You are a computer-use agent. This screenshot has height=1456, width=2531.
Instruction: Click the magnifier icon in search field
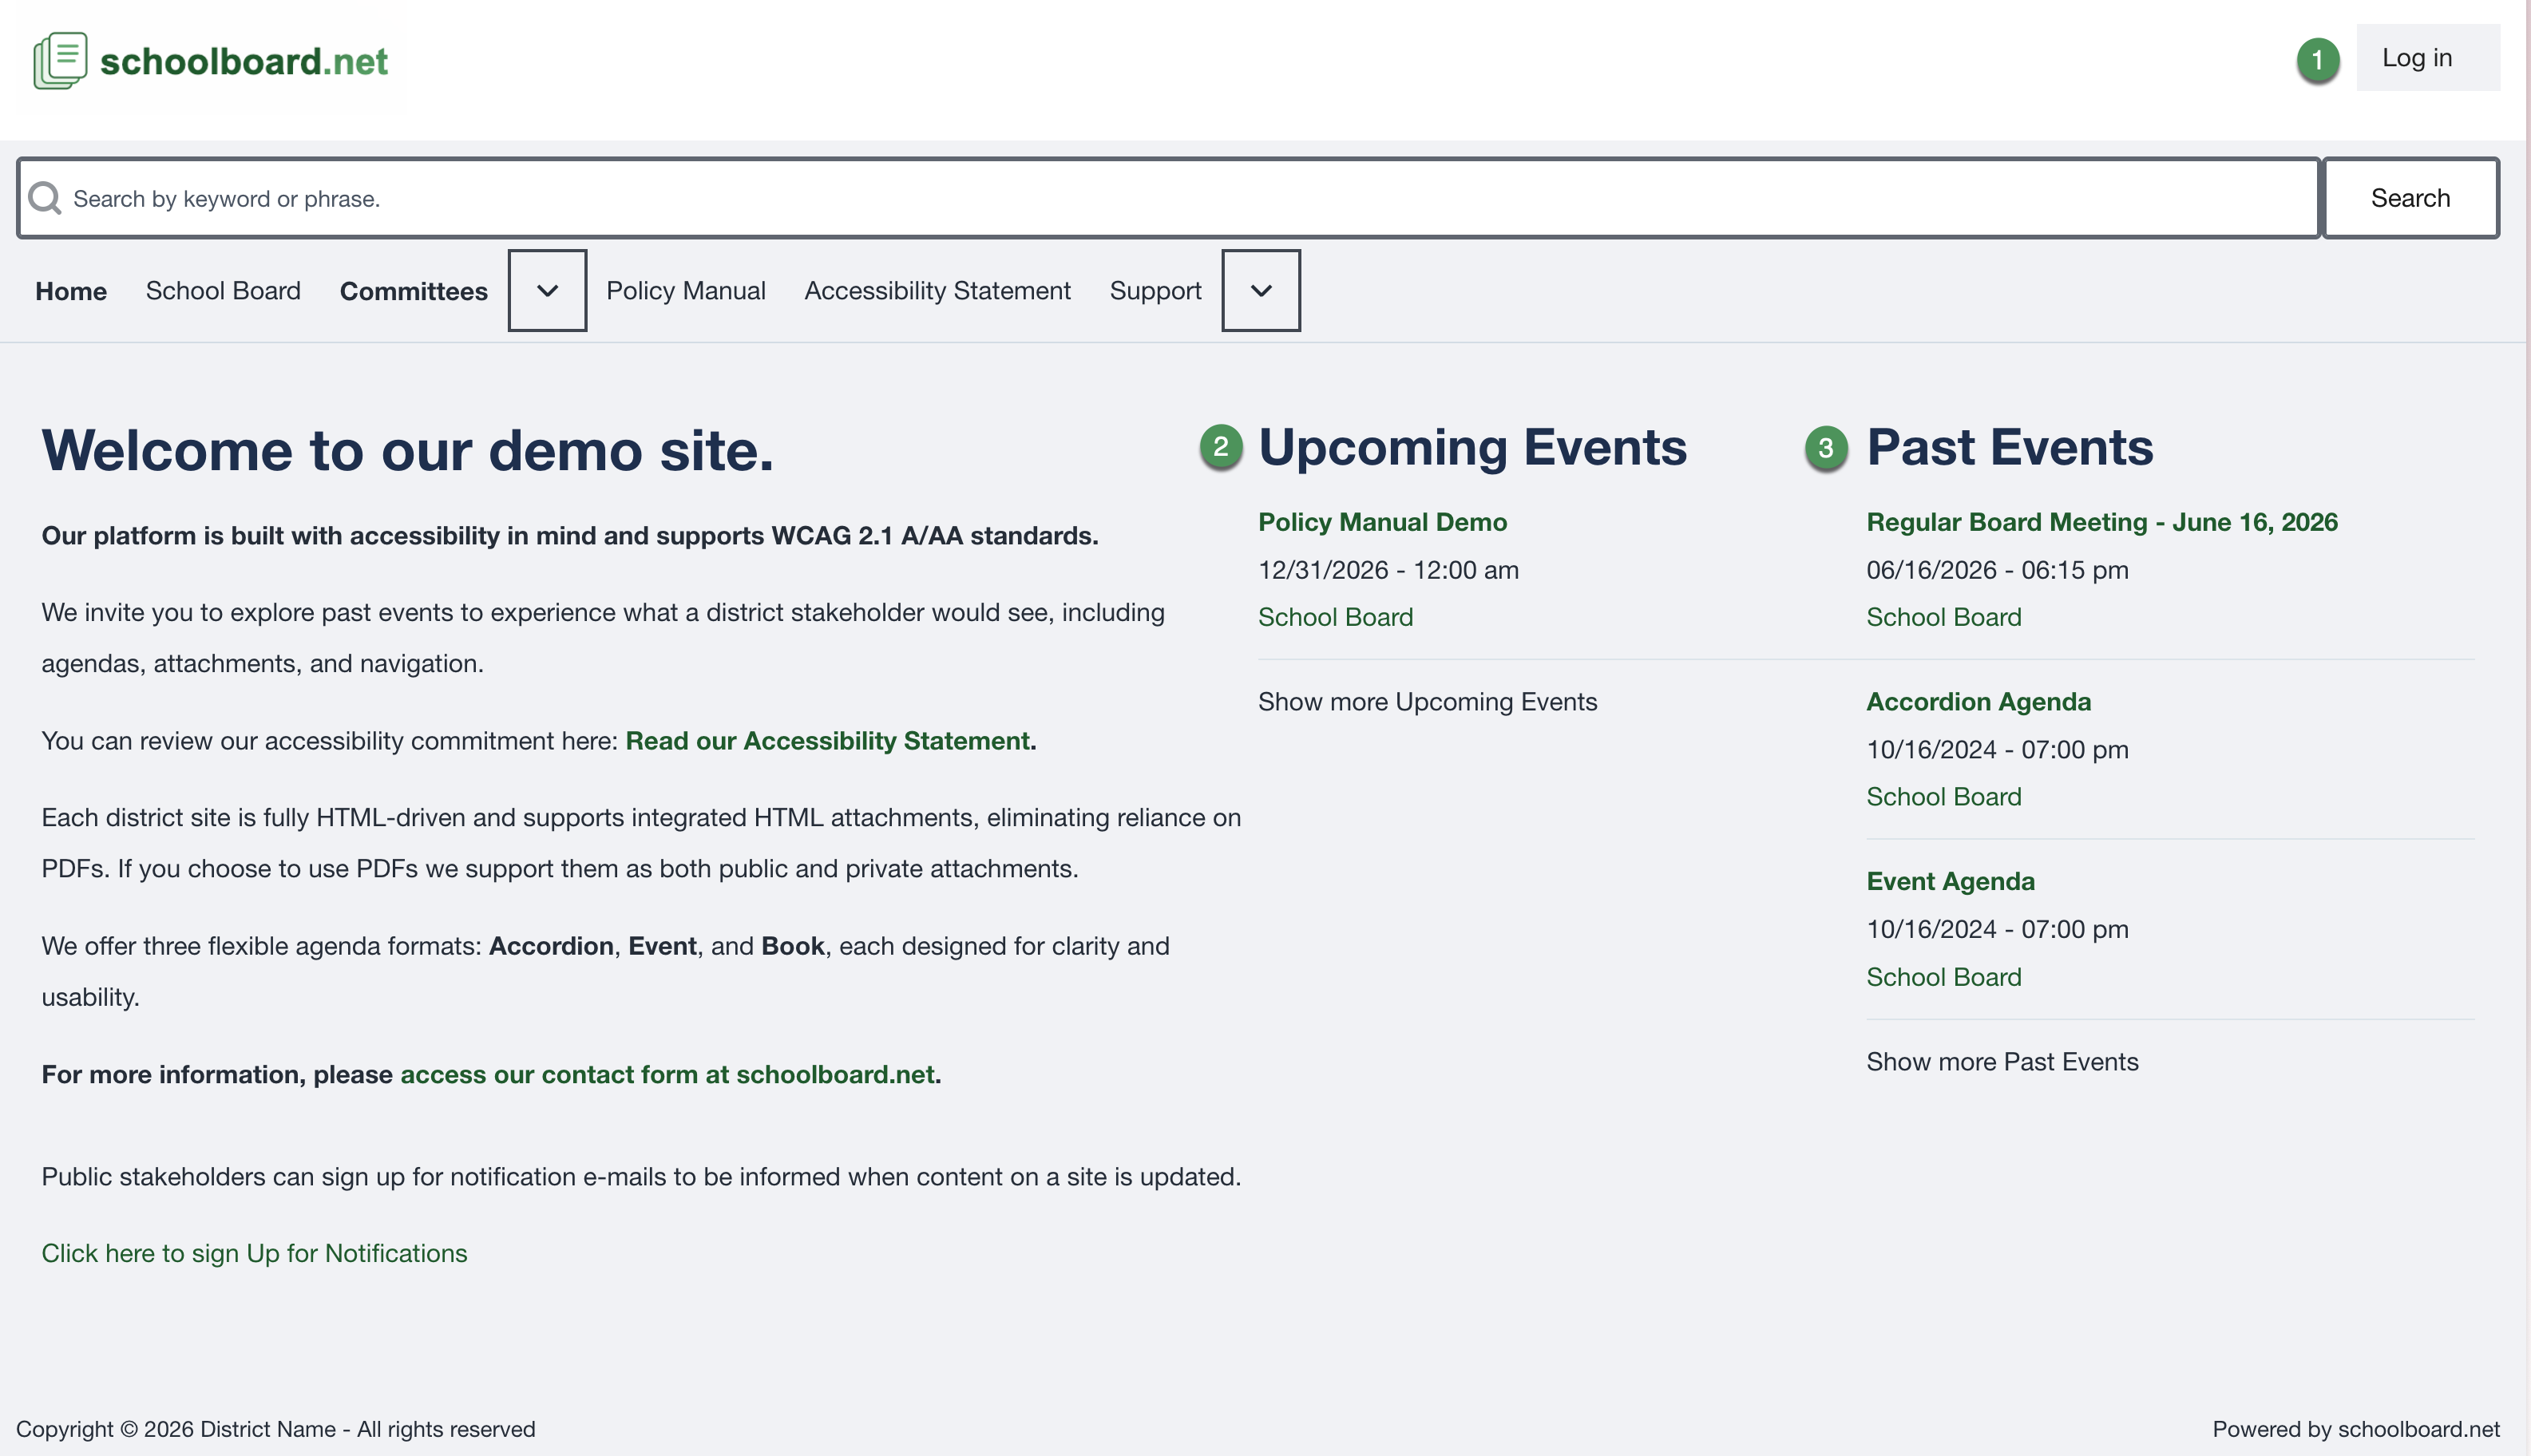(x=44, y=198)
